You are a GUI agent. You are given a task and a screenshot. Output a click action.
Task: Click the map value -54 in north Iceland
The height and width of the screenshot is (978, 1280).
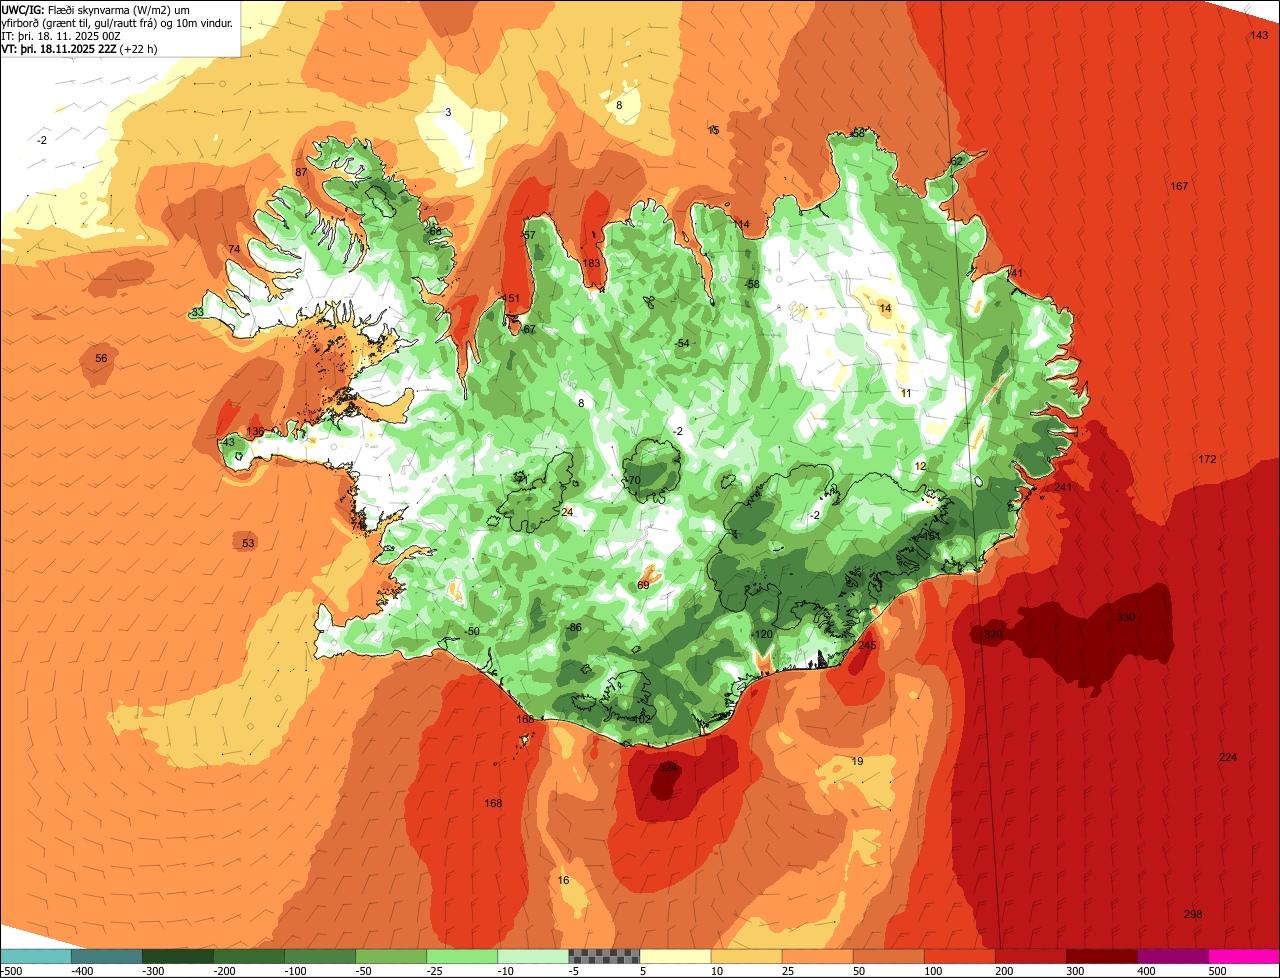[682, 343]
